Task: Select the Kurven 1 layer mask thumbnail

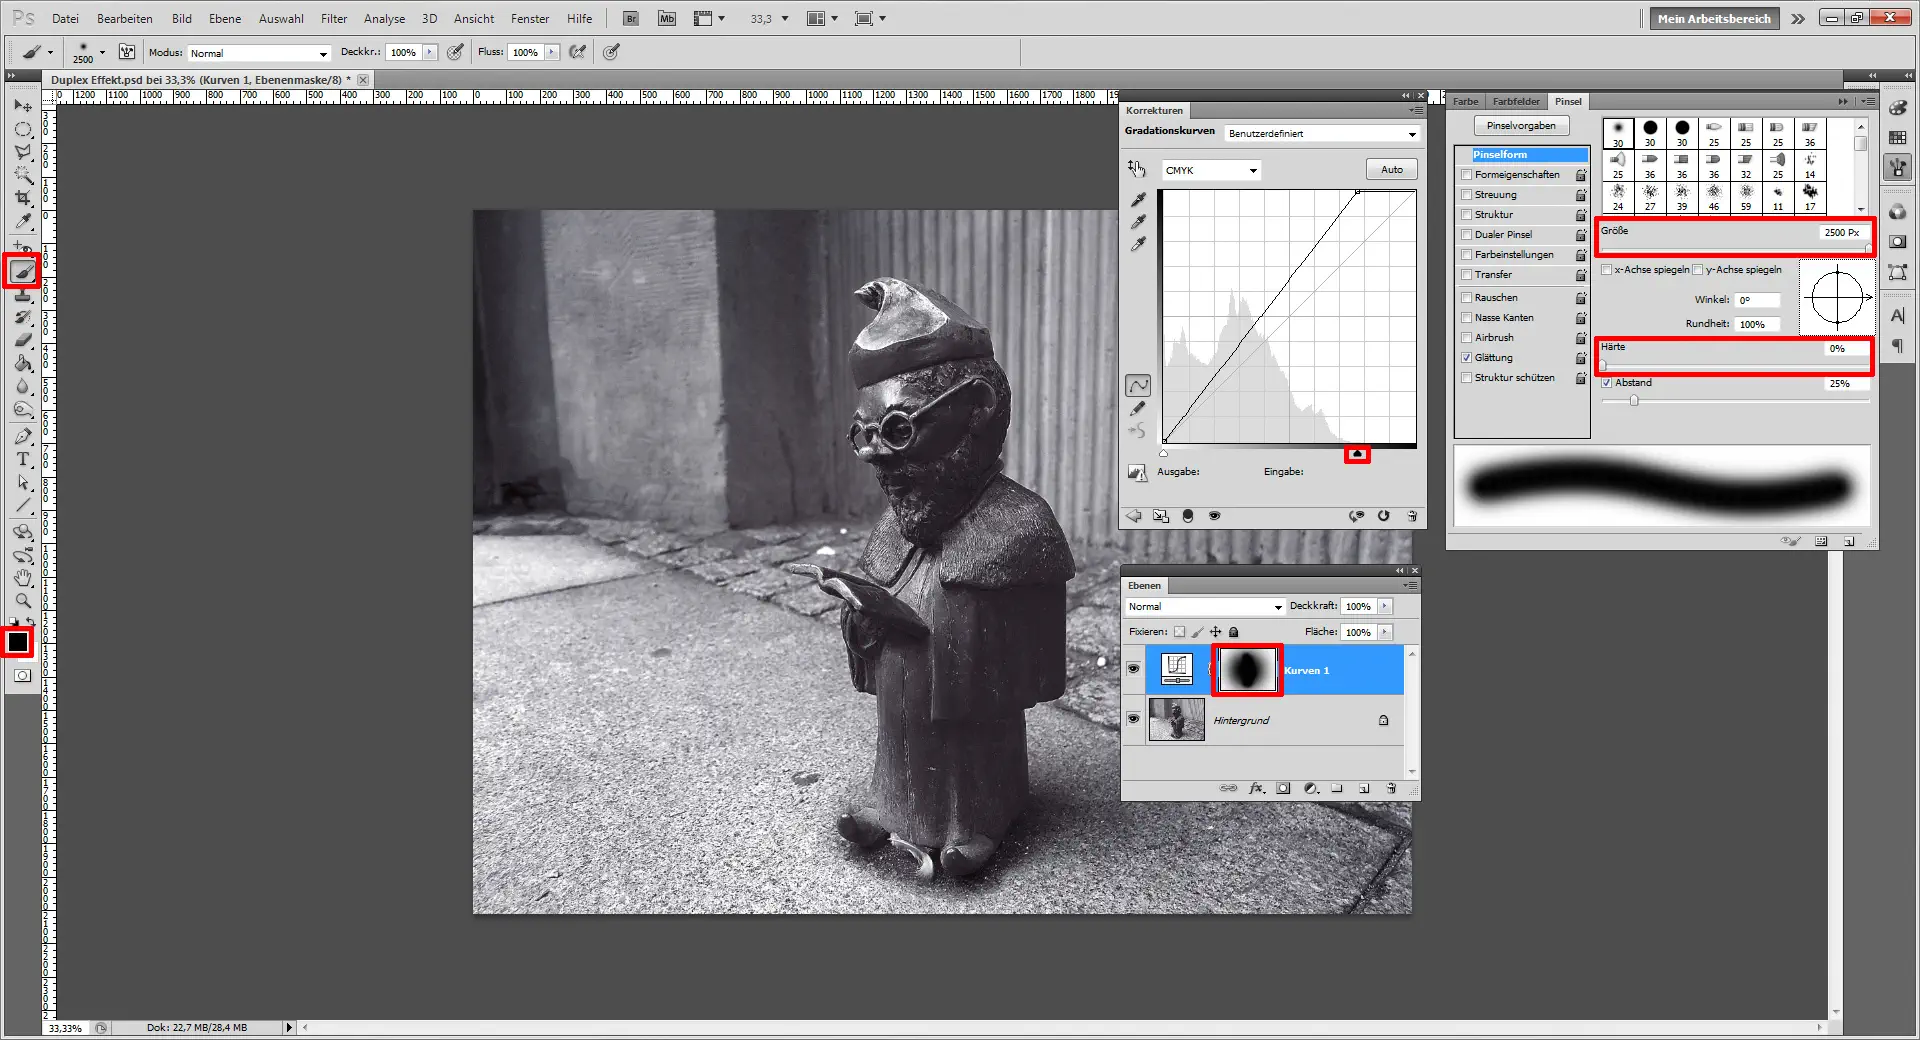Action: click(1247, 670)
